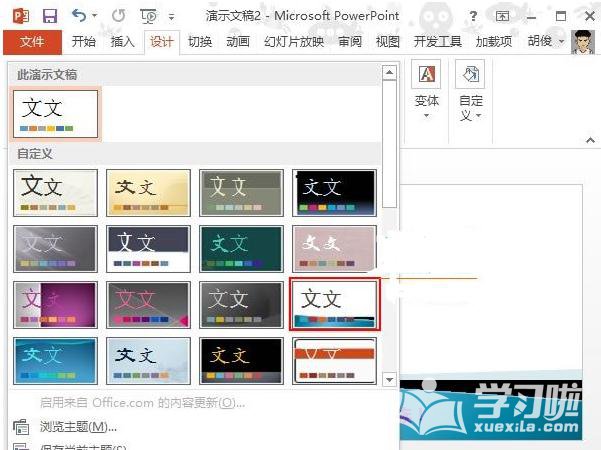This screenshot has height=450, width=601.
Task: Select the 设计 tab
Action: point(162,41)
